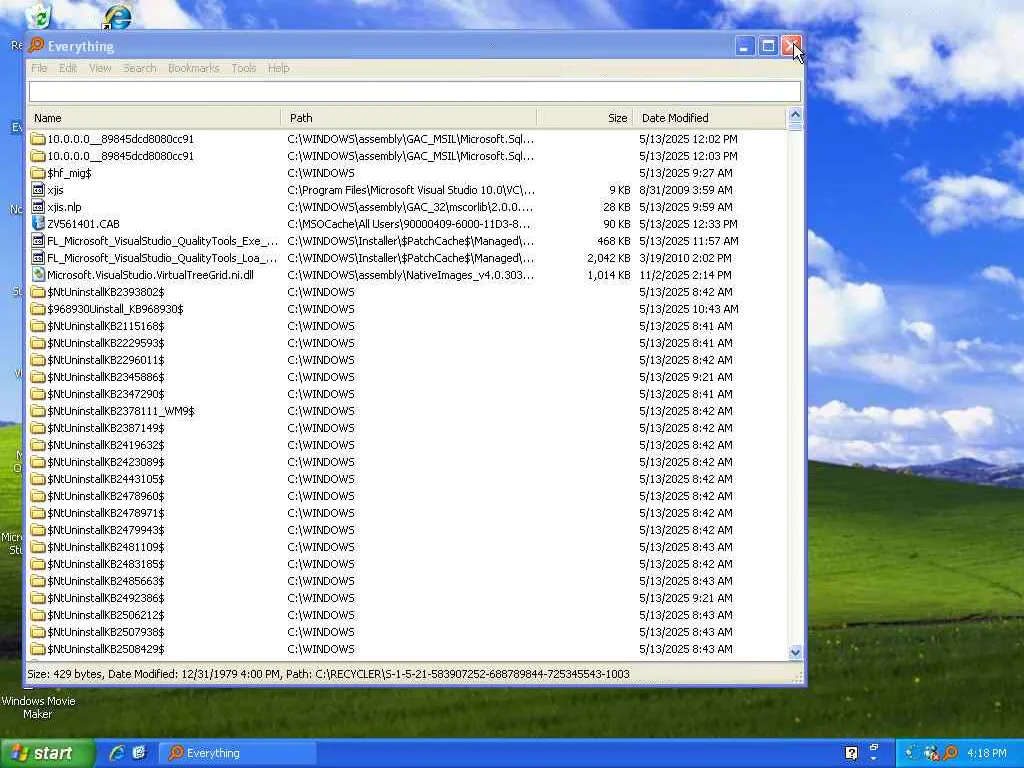Open the View menu
Image resolution: width=1024 pixels, height=768 pixels.
[x=100, y=68]
